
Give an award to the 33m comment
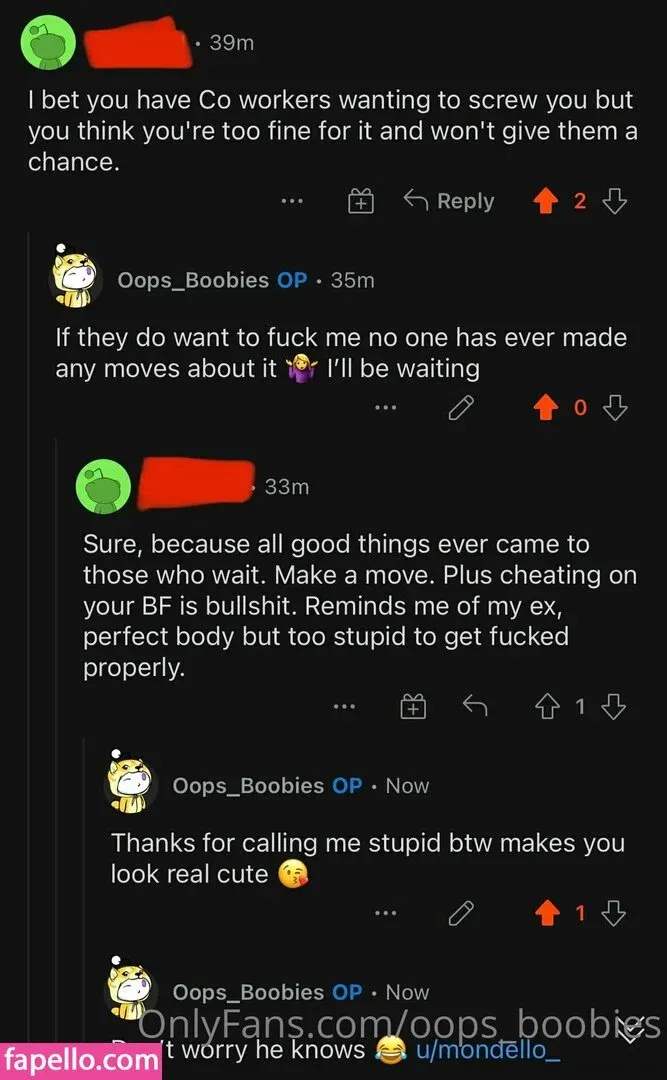click(412, 707)
